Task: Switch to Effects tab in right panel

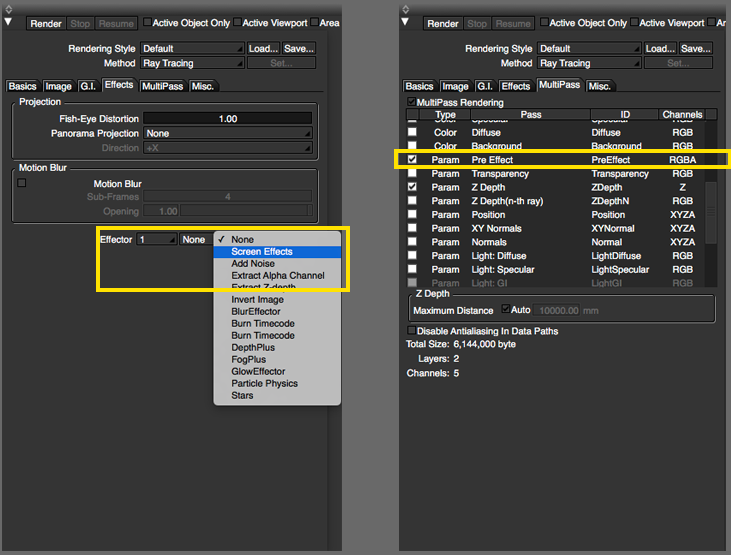Action: (516, 86)
